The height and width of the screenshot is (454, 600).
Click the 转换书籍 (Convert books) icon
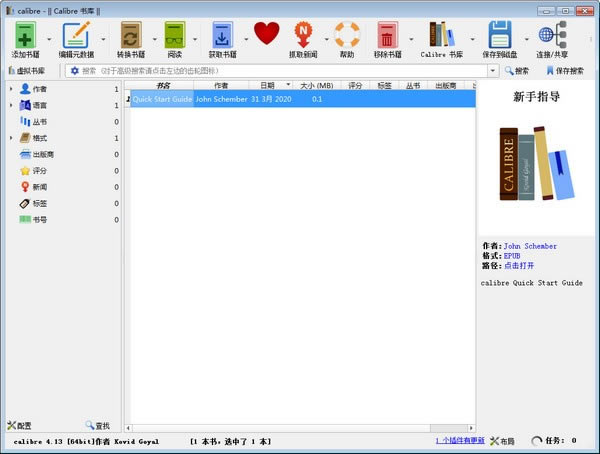(x=130, y=36)
